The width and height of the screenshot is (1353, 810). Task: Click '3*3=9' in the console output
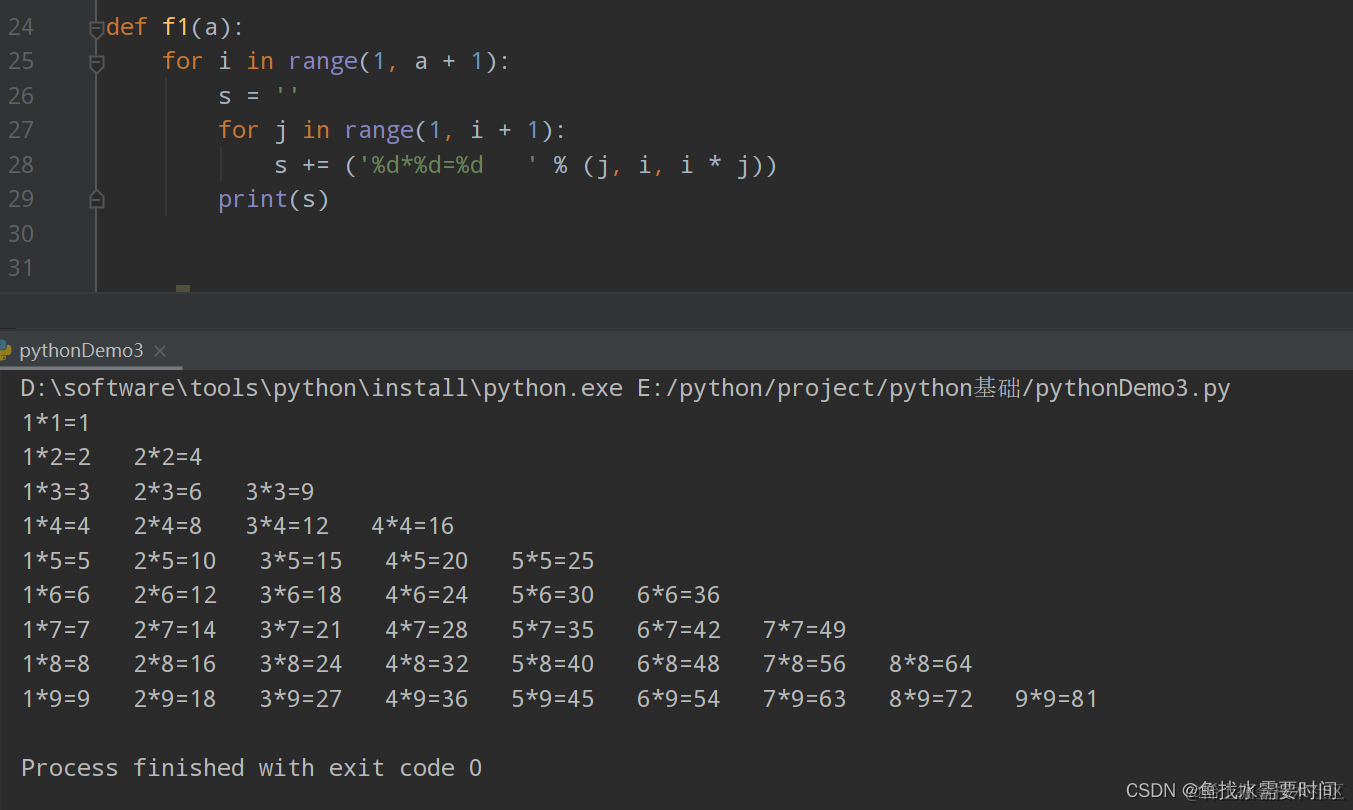tap(280, 492)
